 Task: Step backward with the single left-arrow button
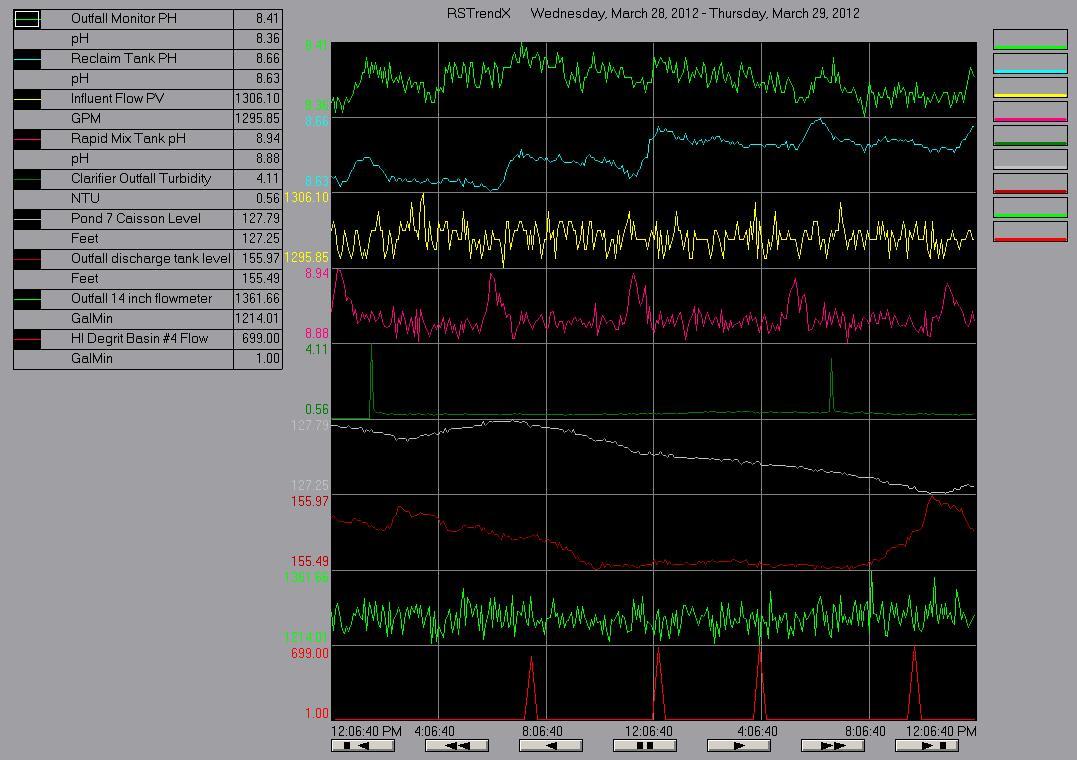pyautogui.click(x=551, y=746)
